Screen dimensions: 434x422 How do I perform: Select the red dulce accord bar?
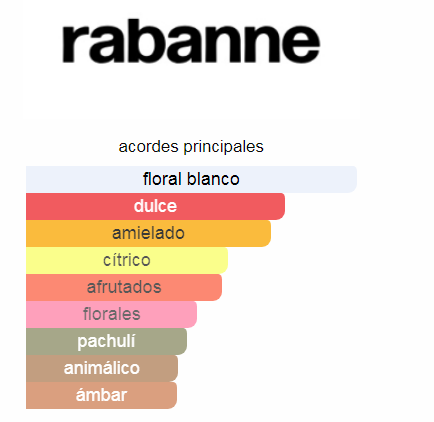point(155,206)
